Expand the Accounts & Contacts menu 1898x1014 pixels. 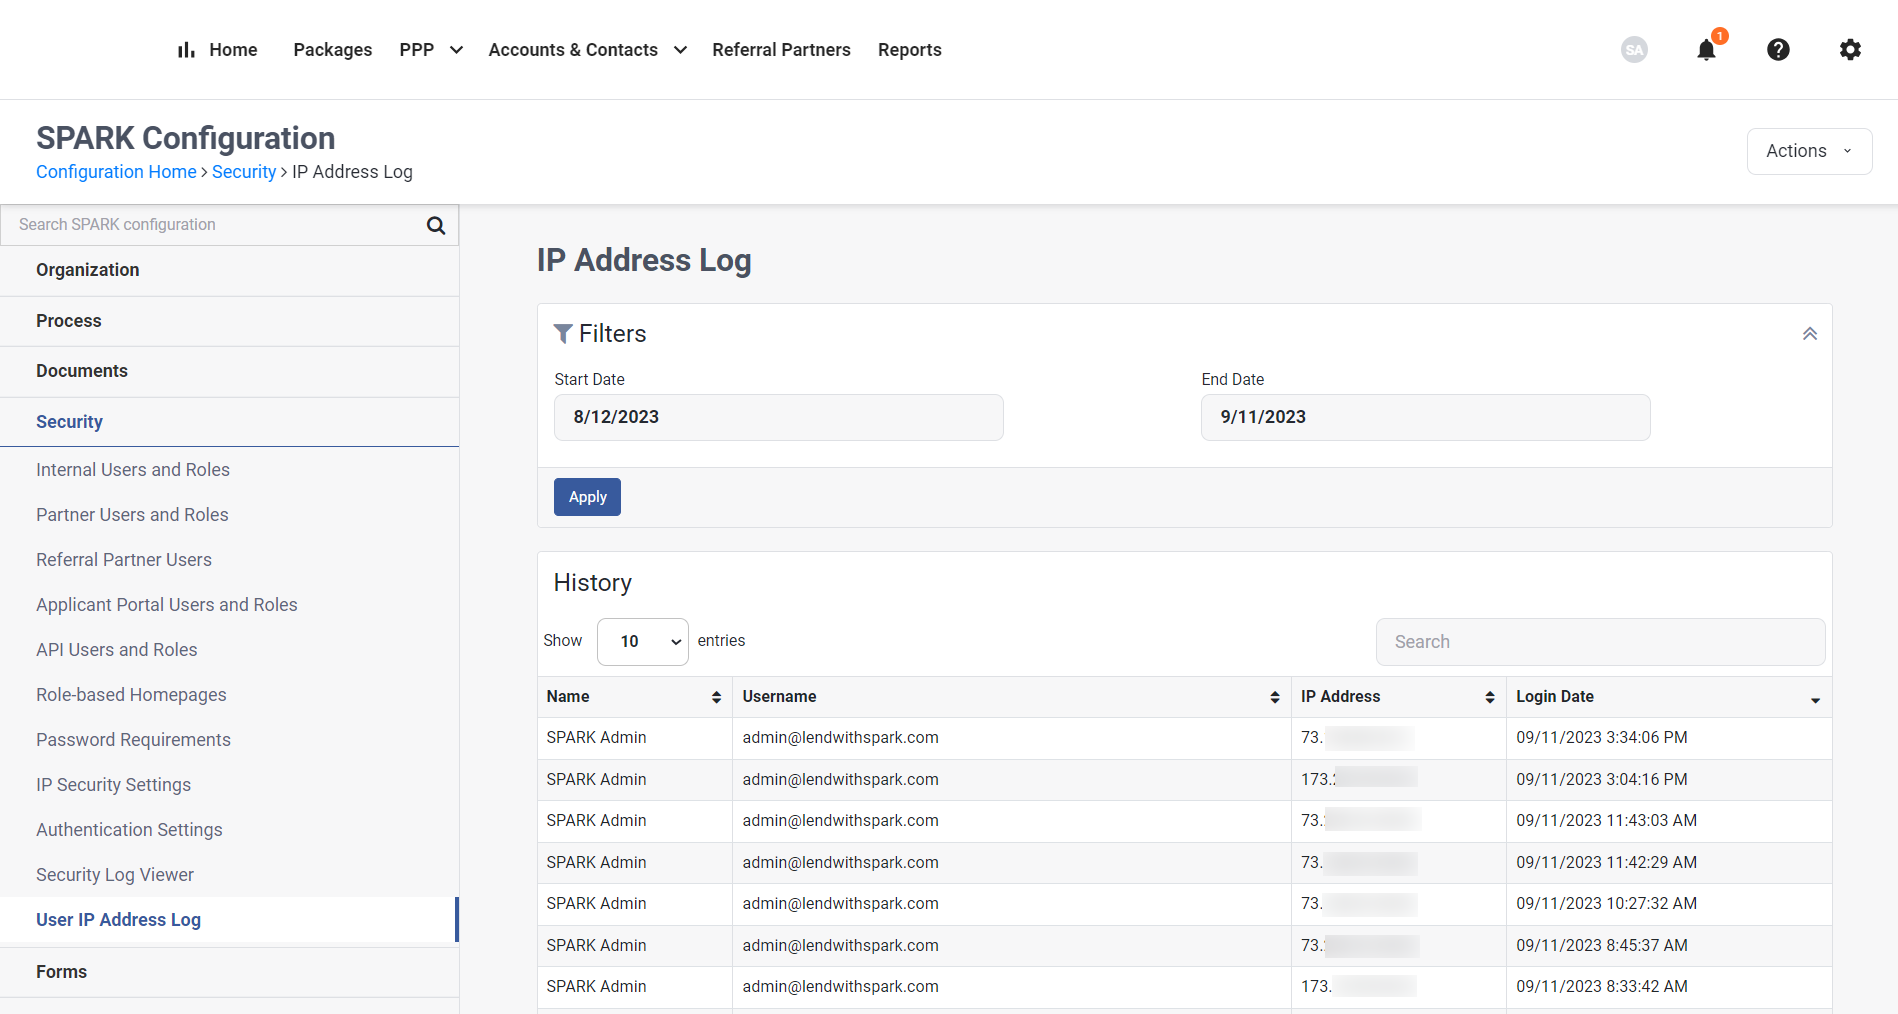(587, 50)
